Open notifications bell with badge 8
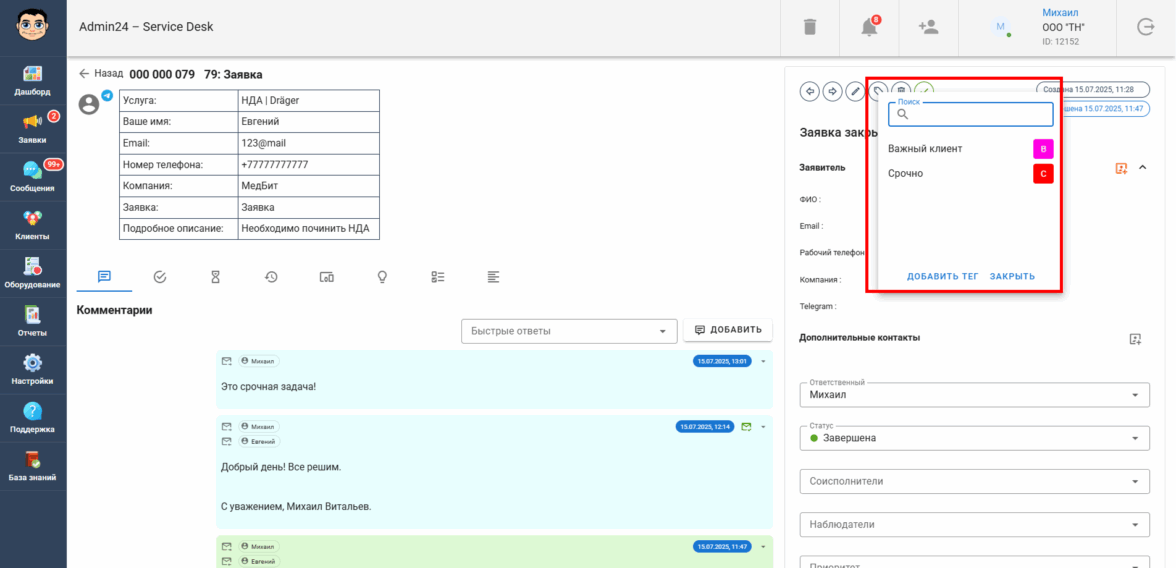1176x568 pixels. pos(869,27)
